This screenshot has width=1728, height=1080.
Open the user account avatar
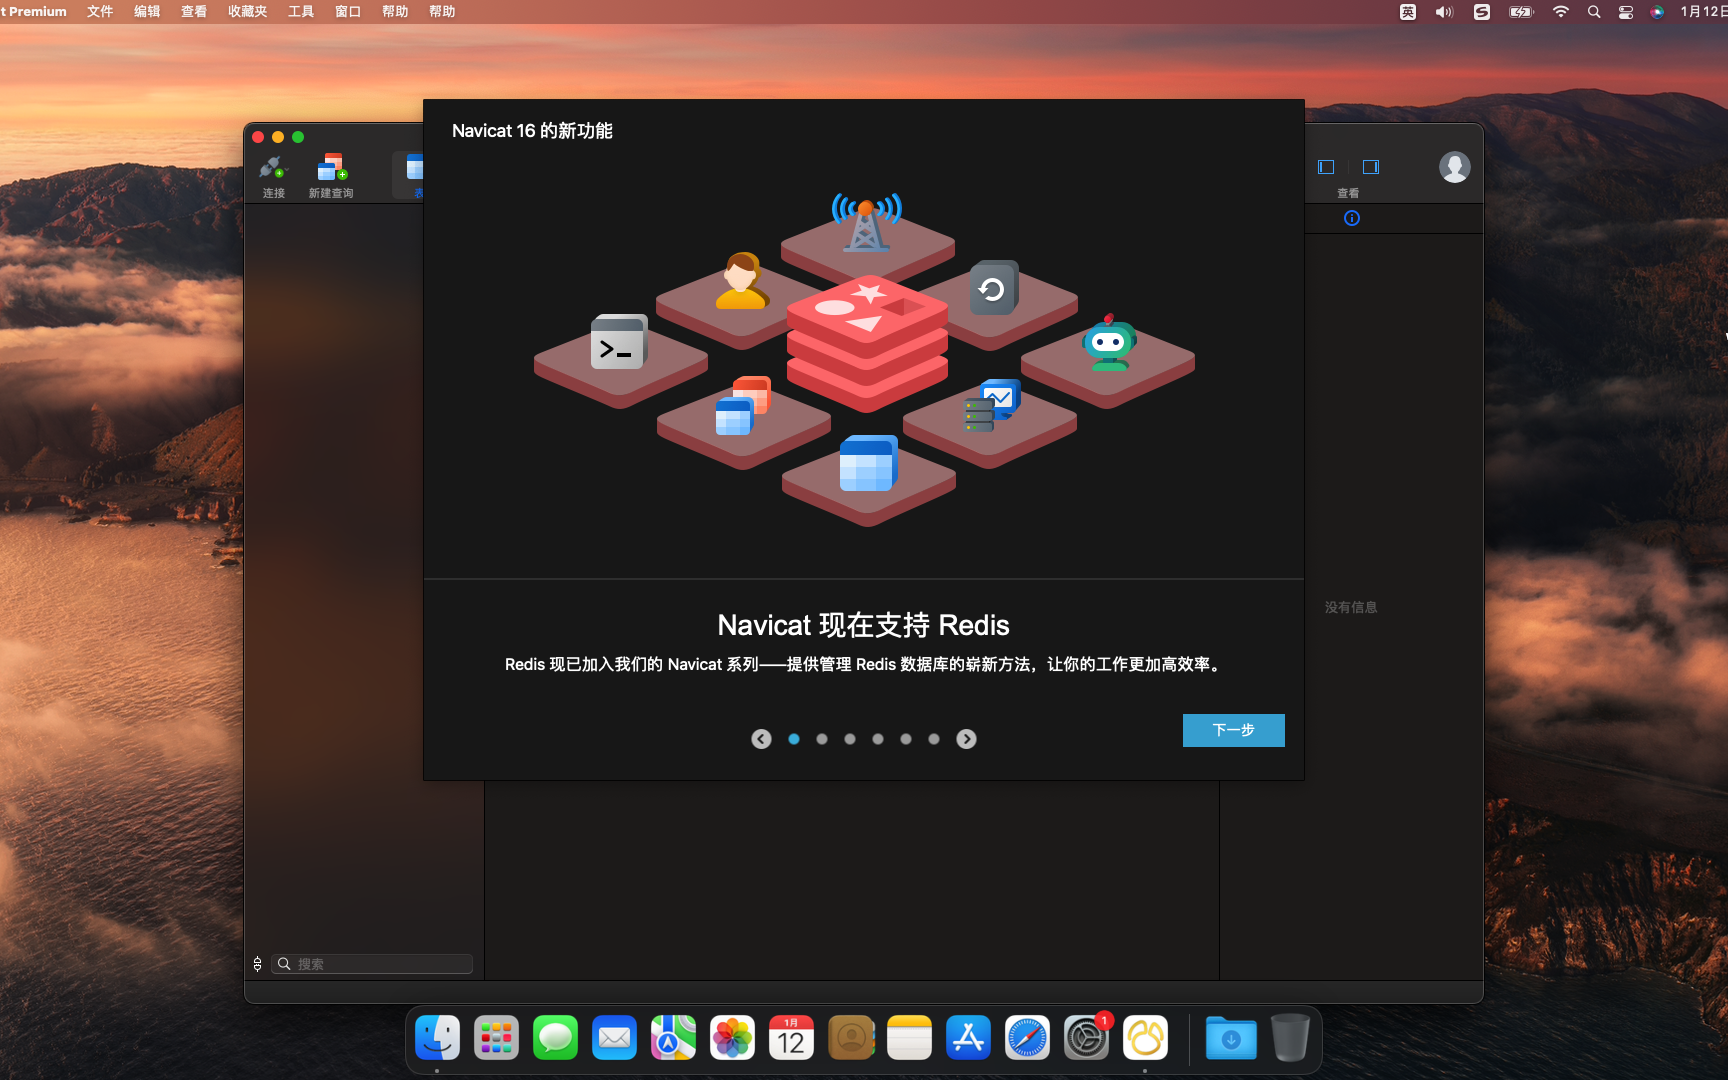tap(1455, 167)
